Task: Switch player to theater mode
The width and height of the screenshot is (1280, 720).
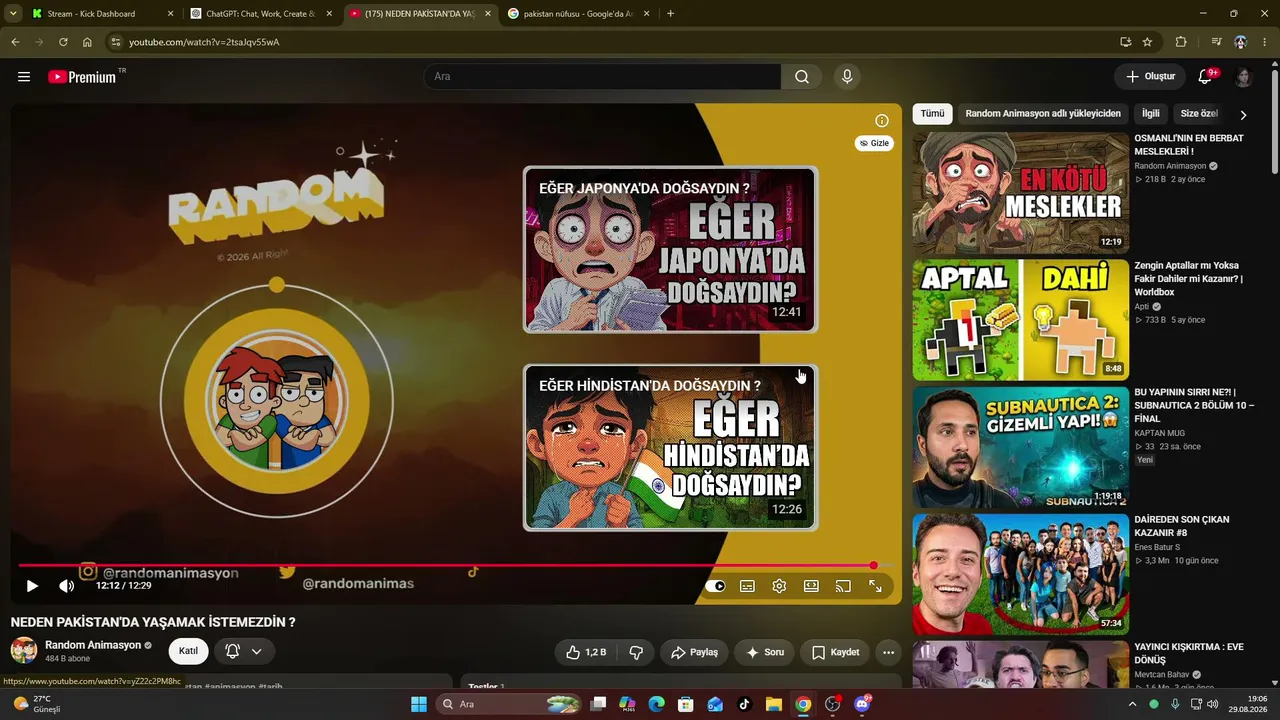Action: 811,586
